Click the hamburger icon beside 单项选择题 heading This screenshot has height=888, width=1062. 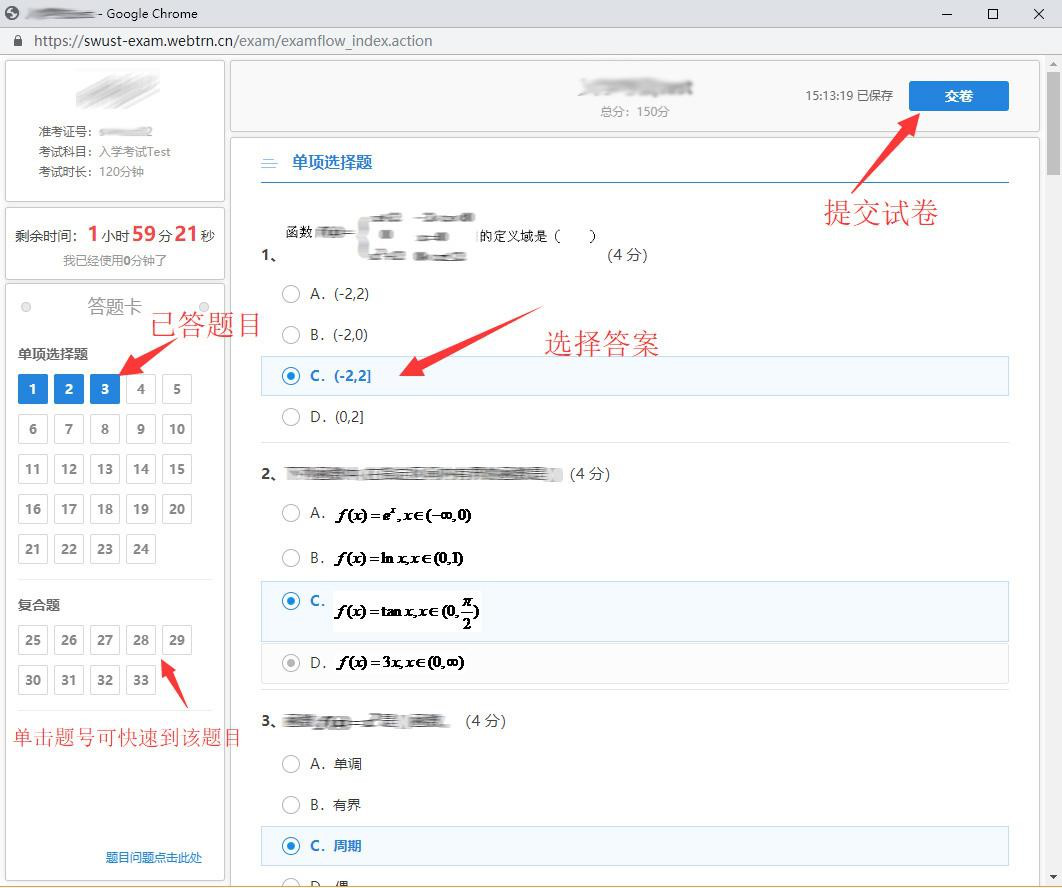coord(268,162)
